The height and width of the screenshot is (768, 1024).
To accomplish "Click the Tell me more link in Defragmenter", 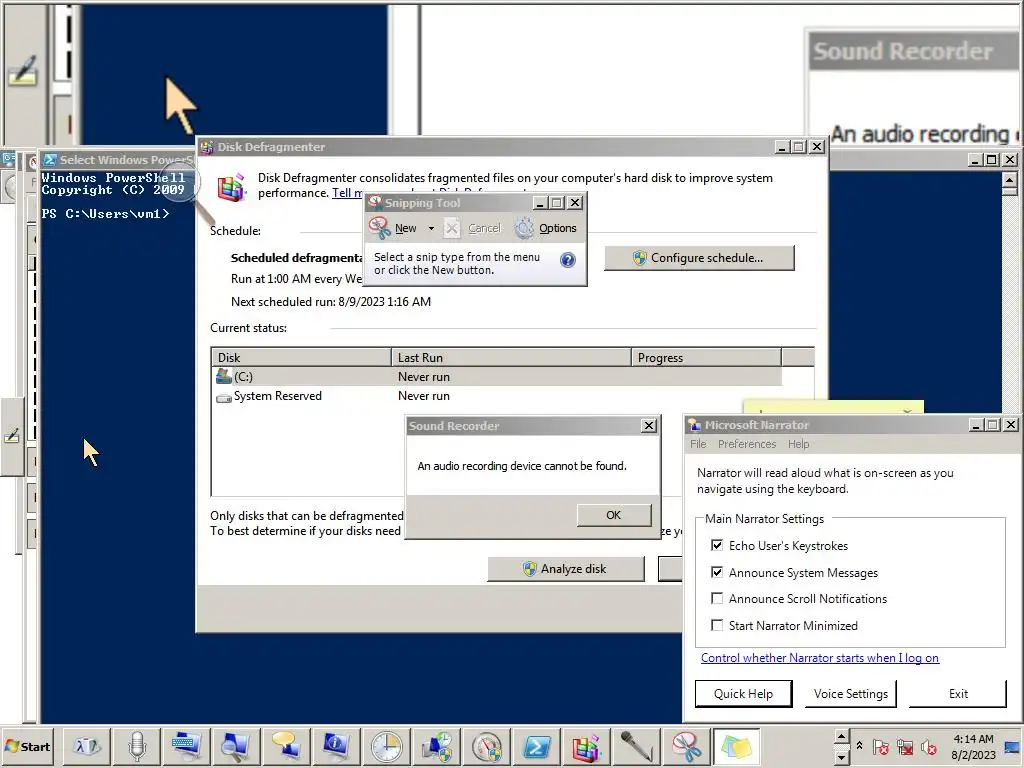I will [347, 193].
